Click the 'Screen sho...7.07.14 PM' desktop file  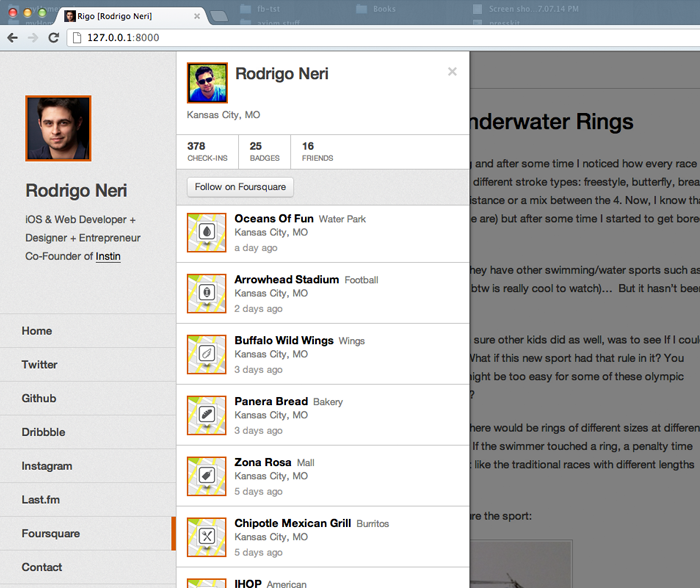tap(526, 9)
